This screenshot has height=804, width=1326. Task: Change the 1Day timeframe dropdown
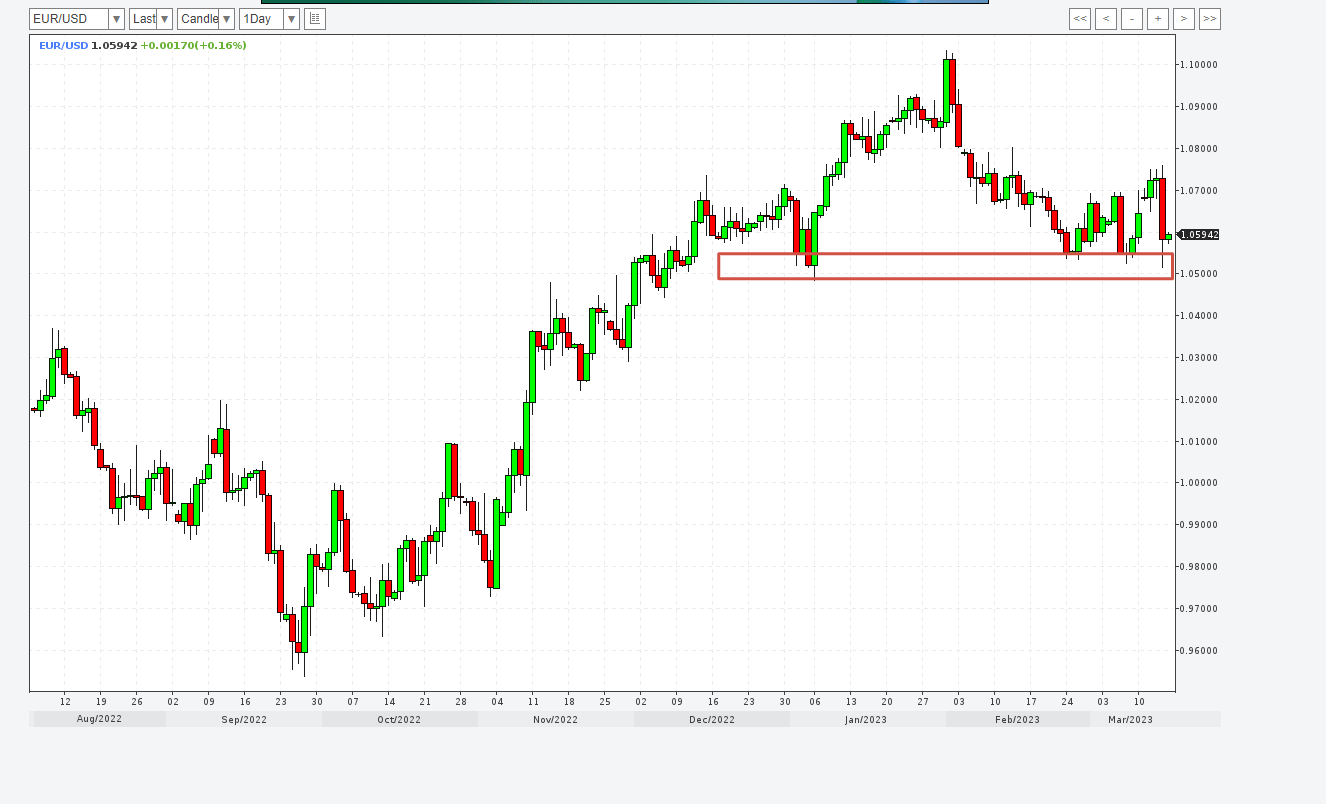[x=270, y=19]
